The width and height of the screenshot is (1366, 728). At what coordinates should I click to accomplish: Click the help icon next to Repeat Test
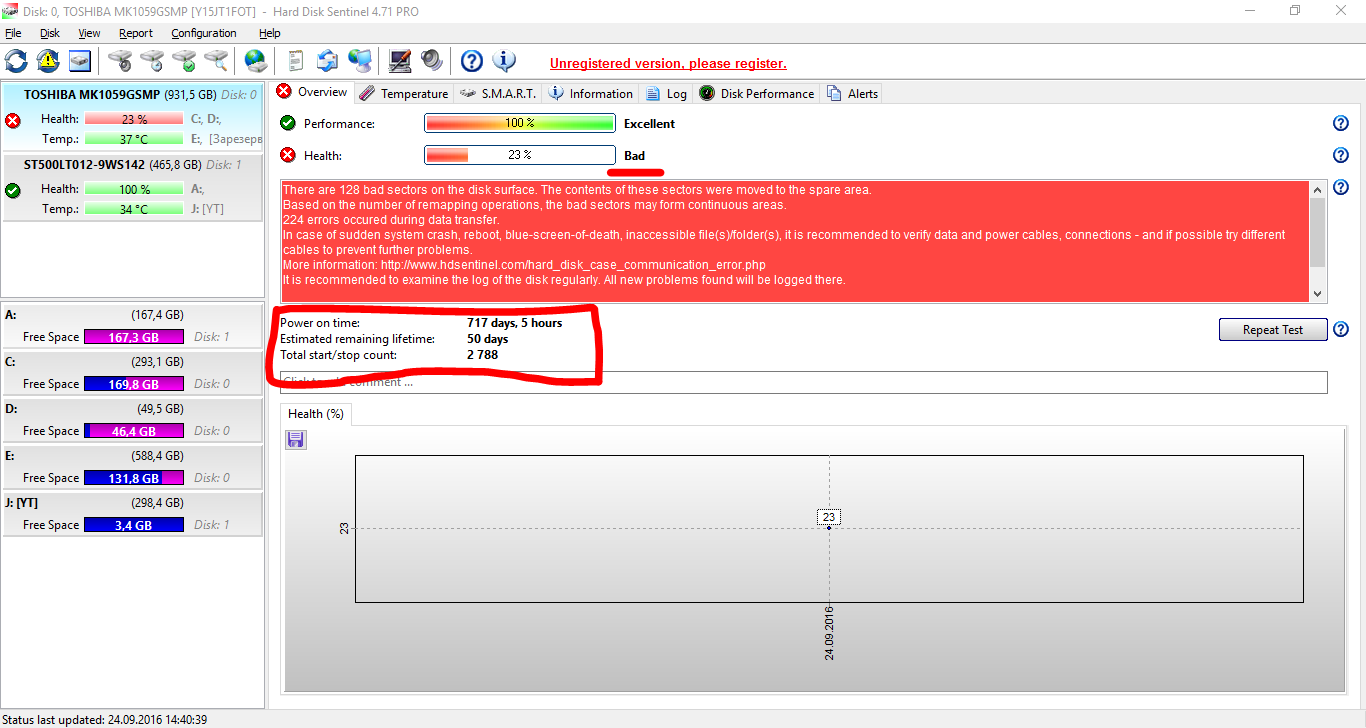pyautogui.click(x=1341, y=330)
